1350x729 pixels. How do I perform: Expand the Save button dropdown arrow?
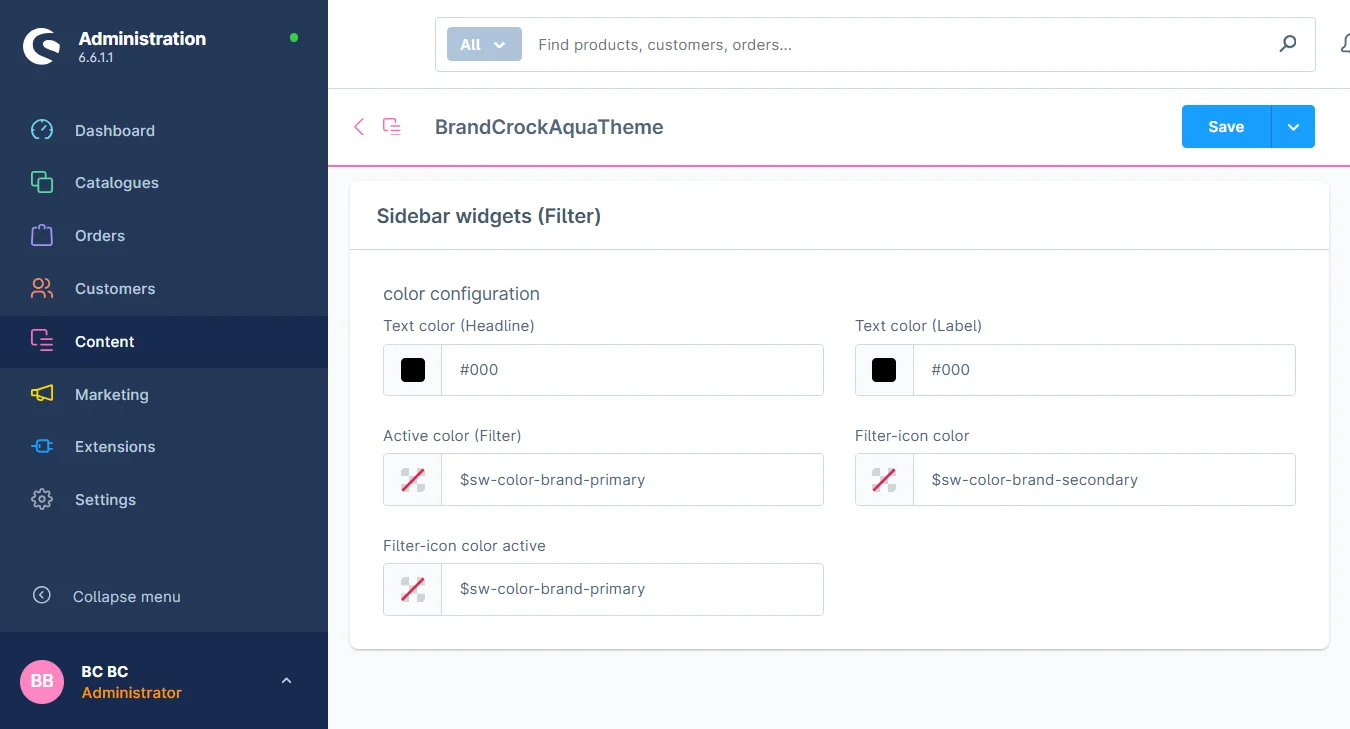[x=1293, y=127]
